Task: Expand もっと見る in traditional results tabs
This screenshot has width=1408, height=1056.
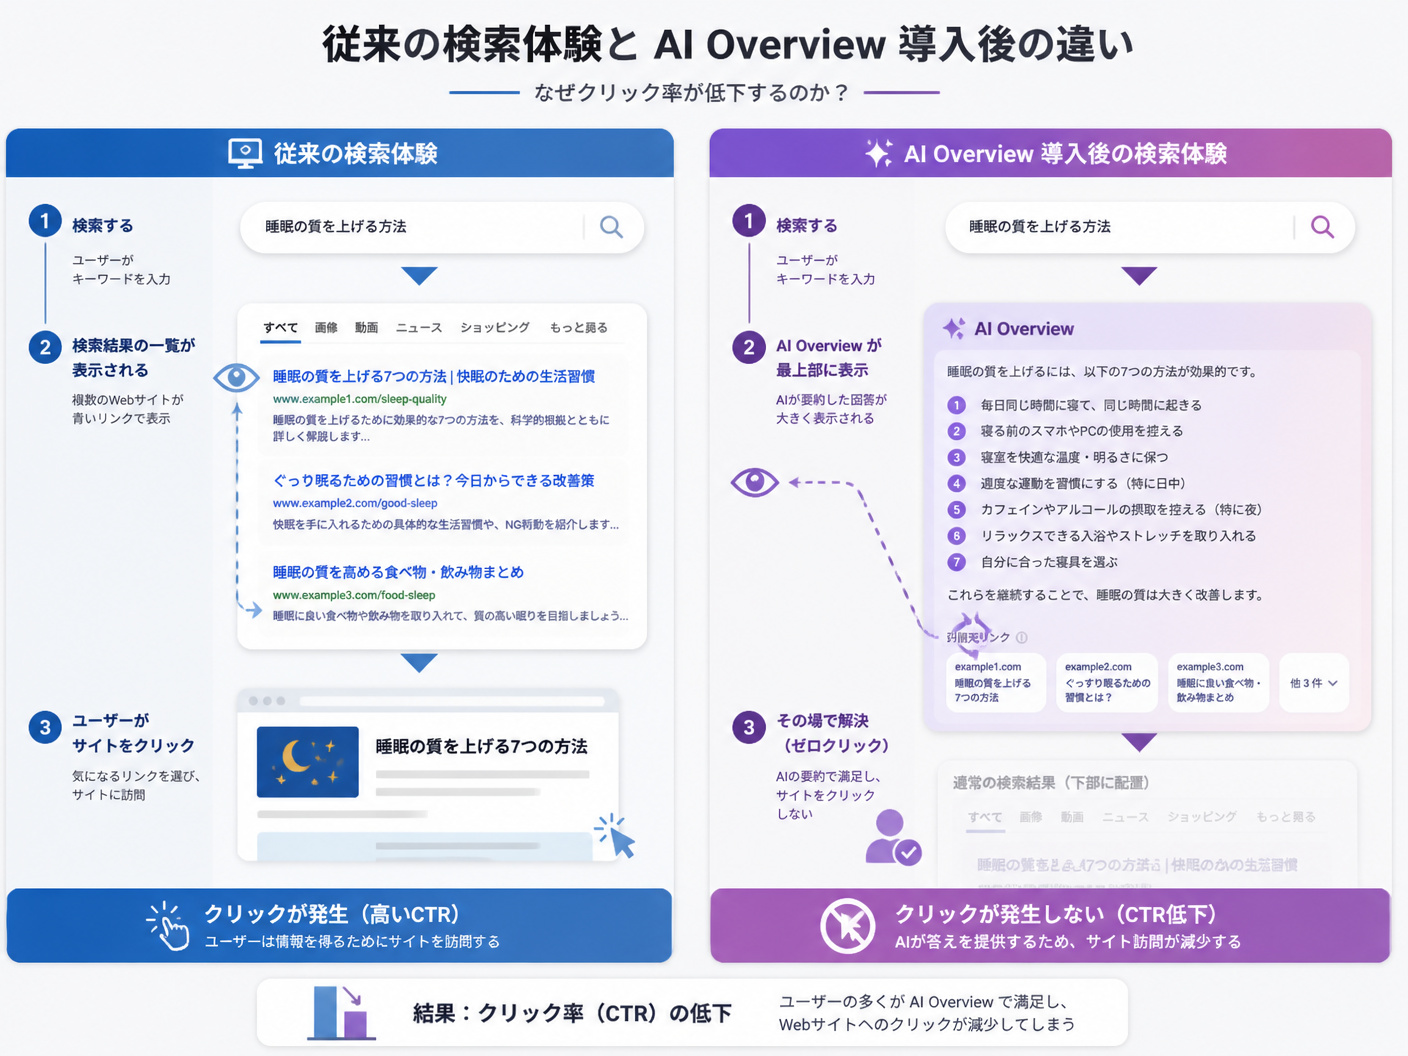Action: click(x=578, y=328)
